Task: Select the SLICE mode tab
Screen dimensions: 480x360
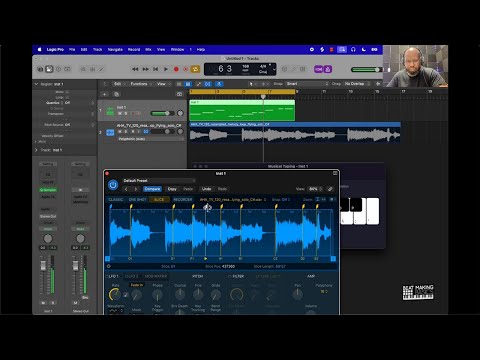Action: coord(159,199)
